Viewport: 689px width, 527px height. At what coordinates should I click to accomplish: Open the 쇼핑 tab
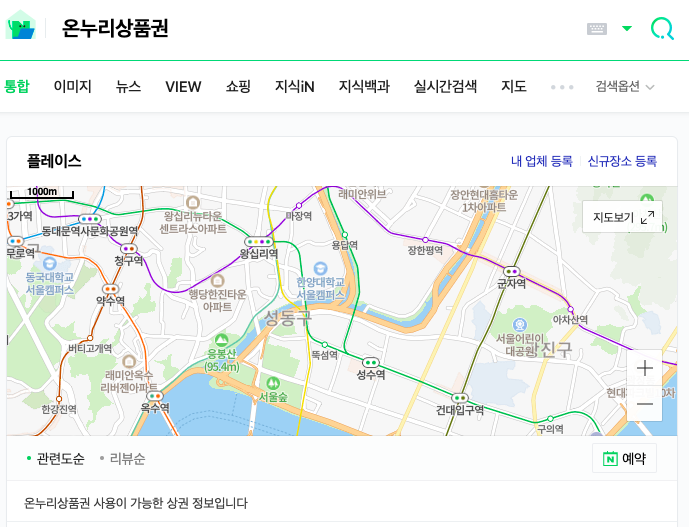click(x=238, y=86)
